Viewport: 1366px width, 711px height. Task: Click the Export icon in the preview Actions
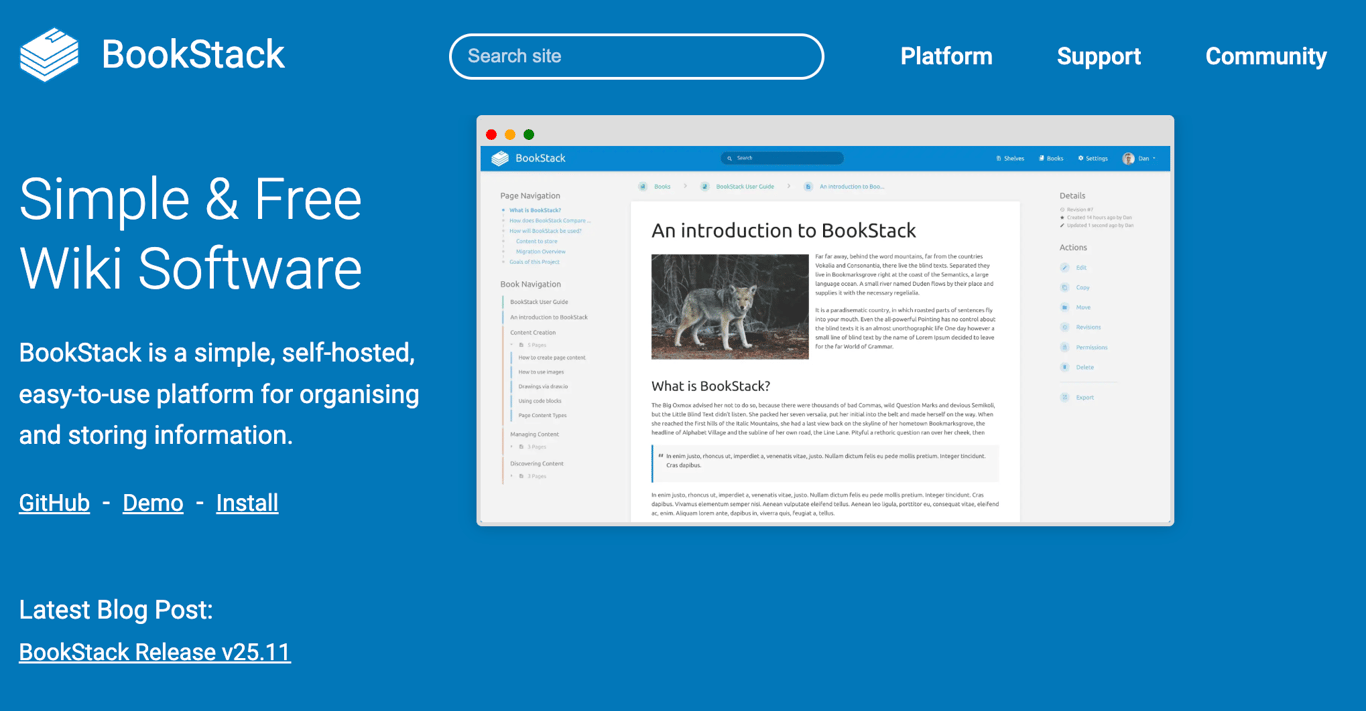1065,398
